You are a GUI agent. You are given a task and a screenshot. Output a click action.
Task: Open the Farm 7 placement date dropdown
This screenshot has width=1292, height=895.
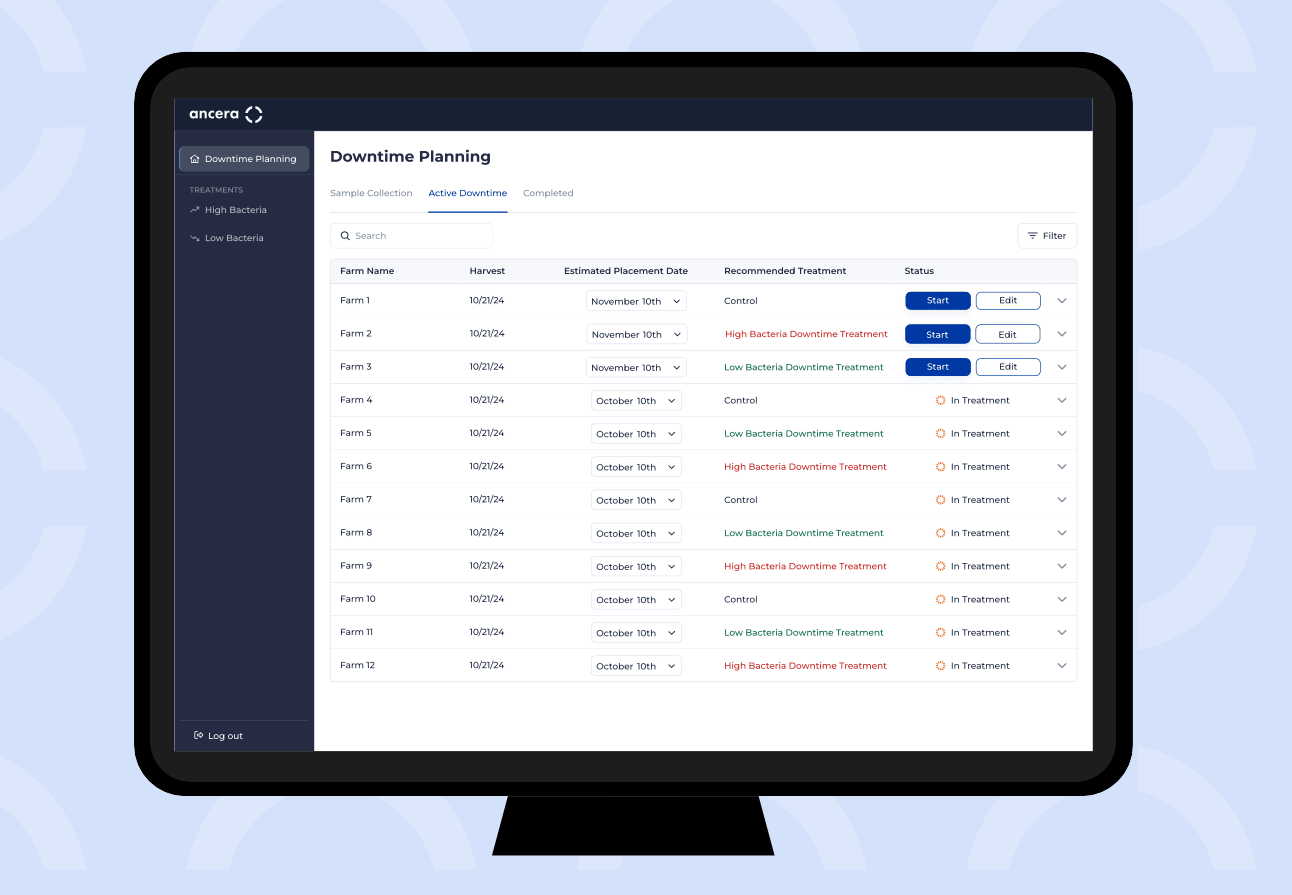click(x=636, y=500)
